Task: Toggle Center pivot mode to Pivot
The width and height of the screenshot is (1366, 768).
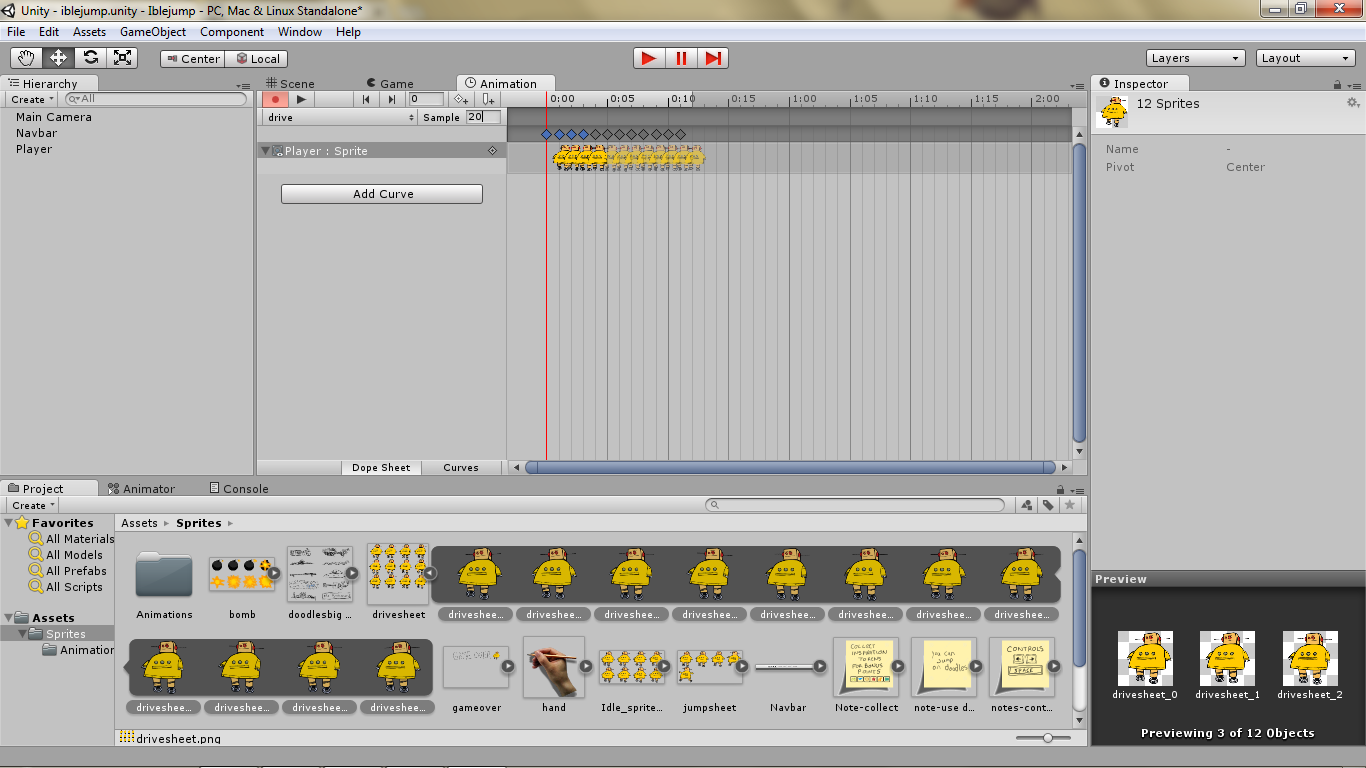Action: coord(191,58)
